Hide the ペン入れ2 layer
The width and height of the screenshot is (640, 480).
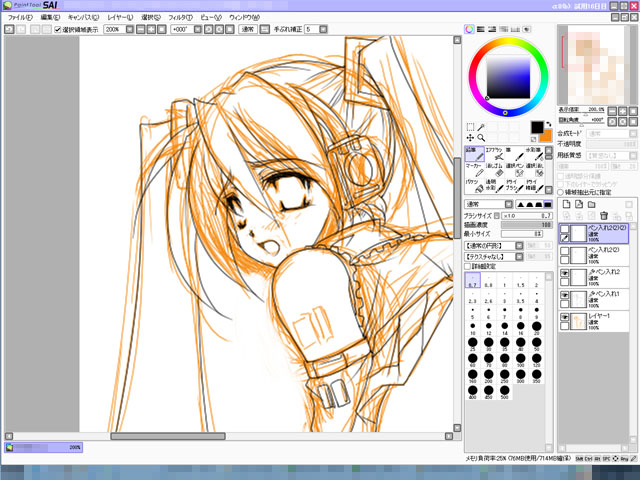point(564,273)
